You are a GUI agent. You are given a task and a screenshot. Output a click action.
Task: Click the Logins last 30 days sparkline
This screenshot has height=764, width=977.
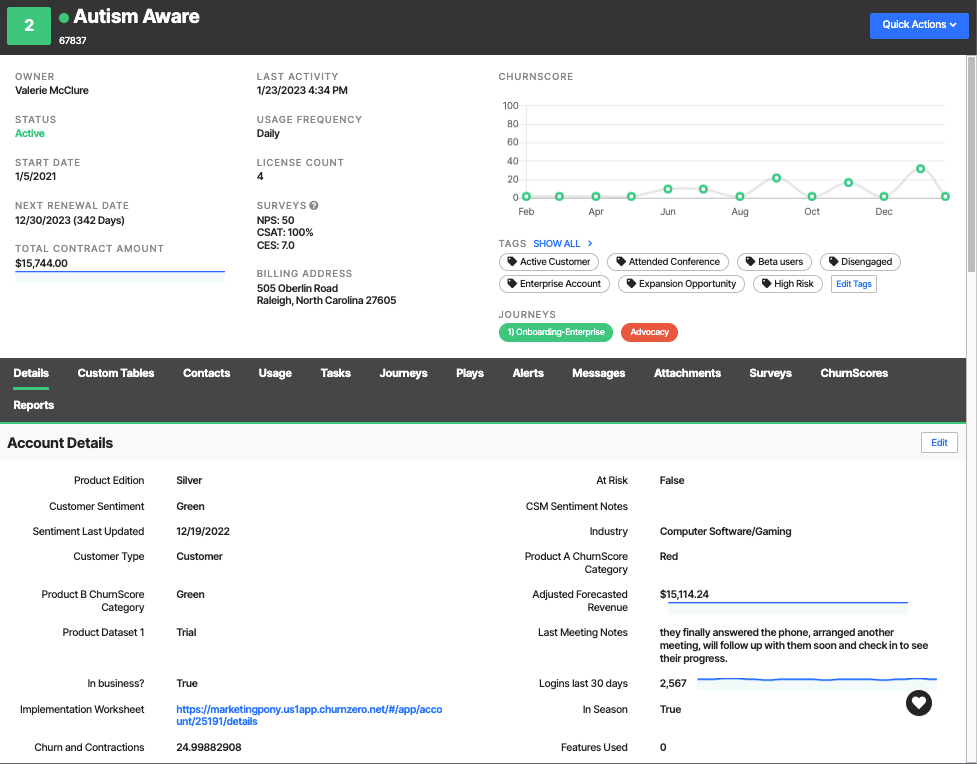[817, 684]
